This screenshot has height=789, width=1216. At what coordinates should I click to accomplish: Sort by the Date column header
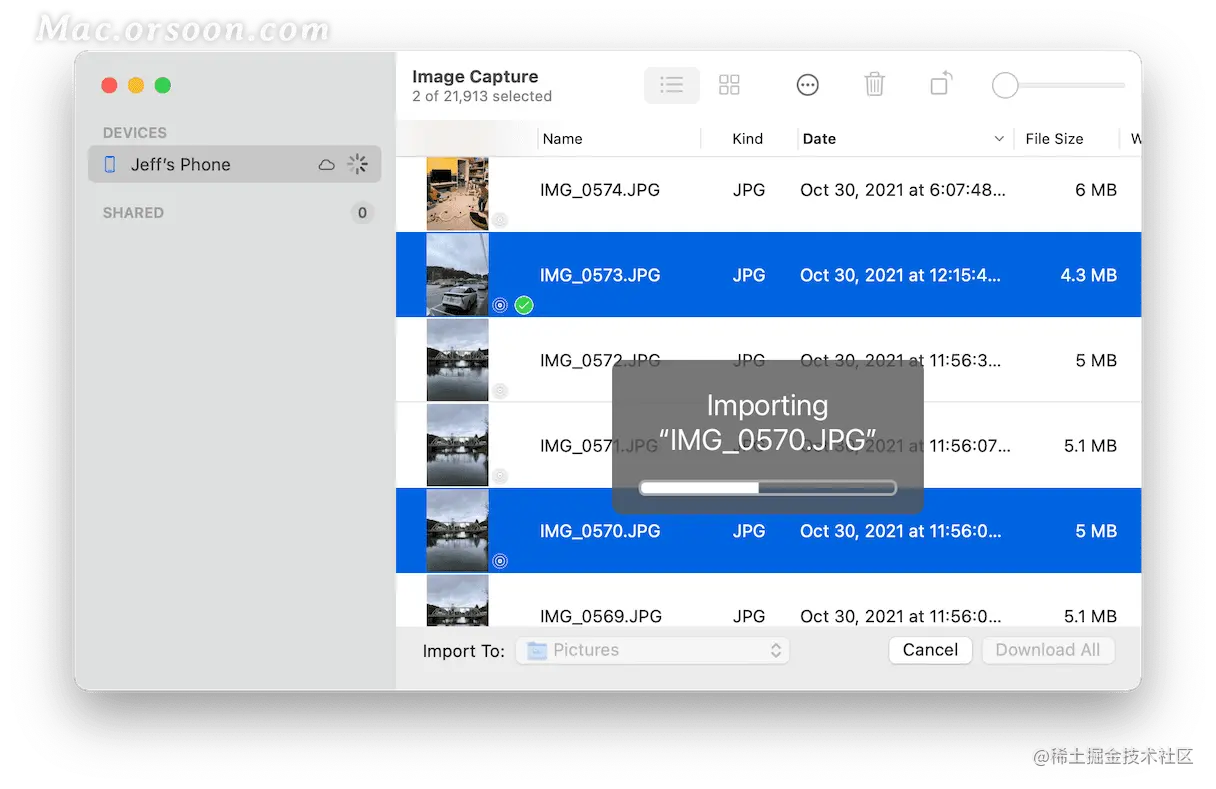pos(819,139)
